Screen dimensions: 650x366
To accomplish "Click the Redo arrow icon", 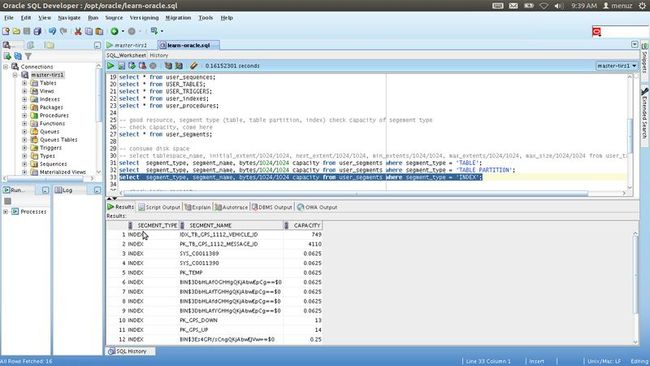I will point(63,31).
